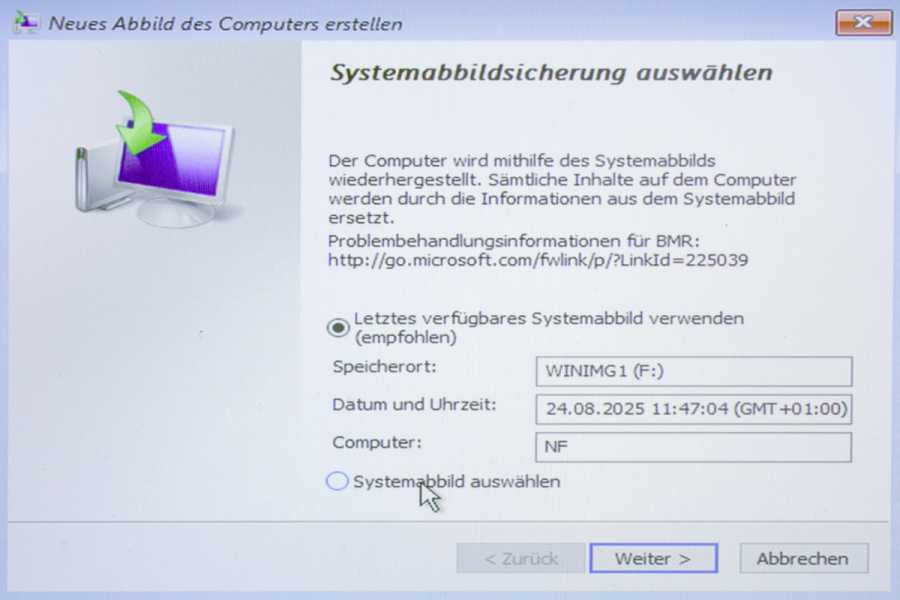Click the Speicherort field showing WINIMG1 (F:)
Viewport: 900px width, 600px height.
click(693, 371)
